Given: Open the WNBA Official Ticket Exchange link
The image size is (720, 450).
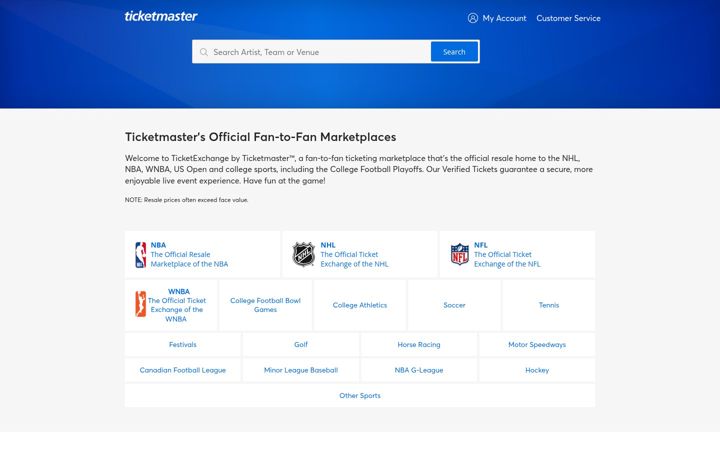Looking at the screenshot, I should coord(171,305).
